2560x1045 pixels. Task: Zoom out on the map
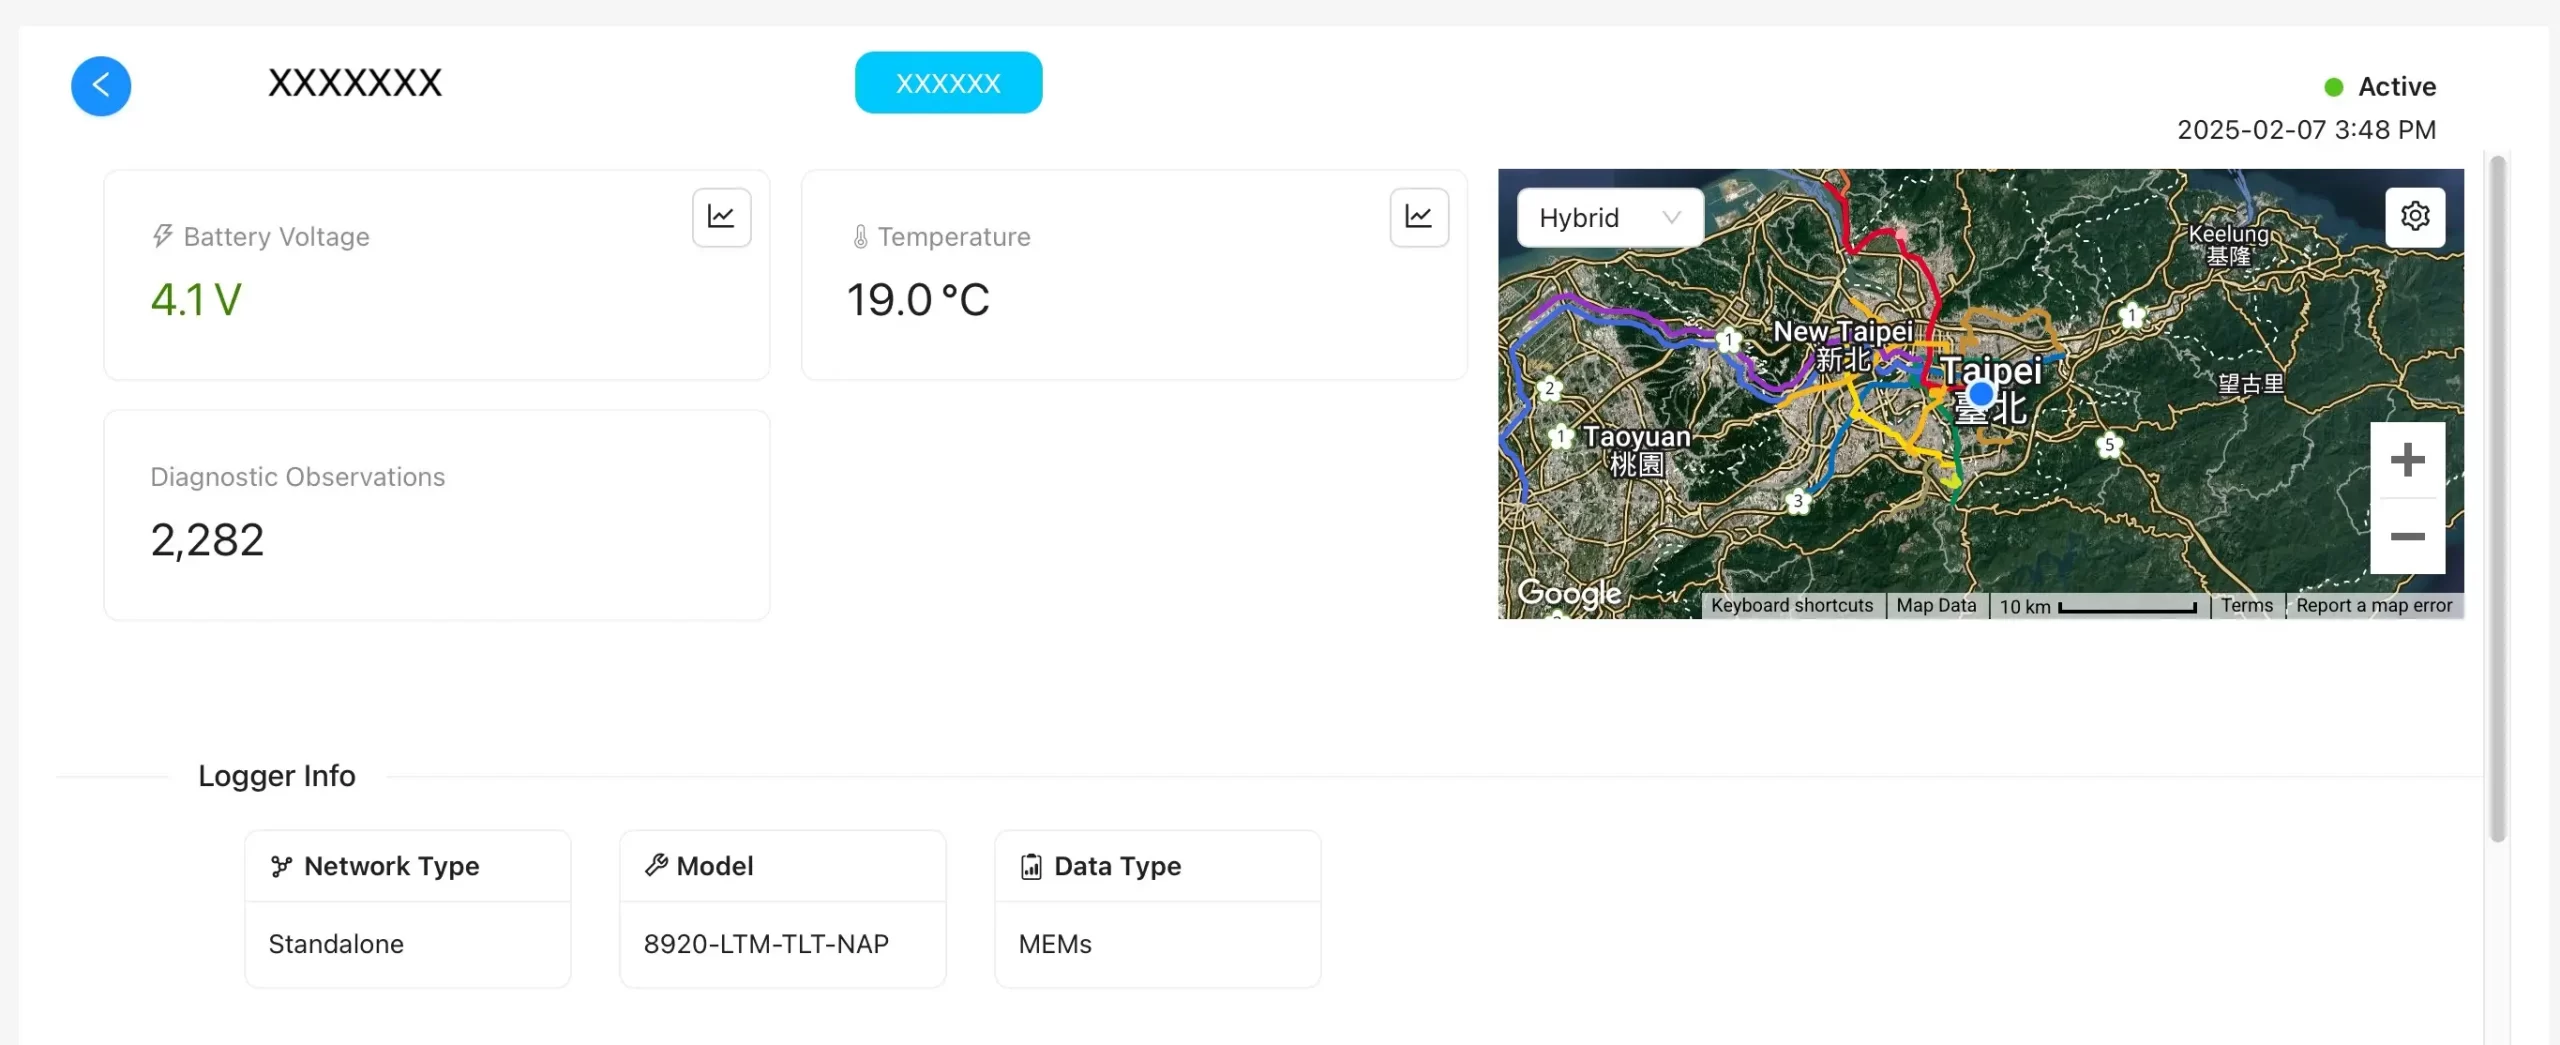pos(2407,537)
